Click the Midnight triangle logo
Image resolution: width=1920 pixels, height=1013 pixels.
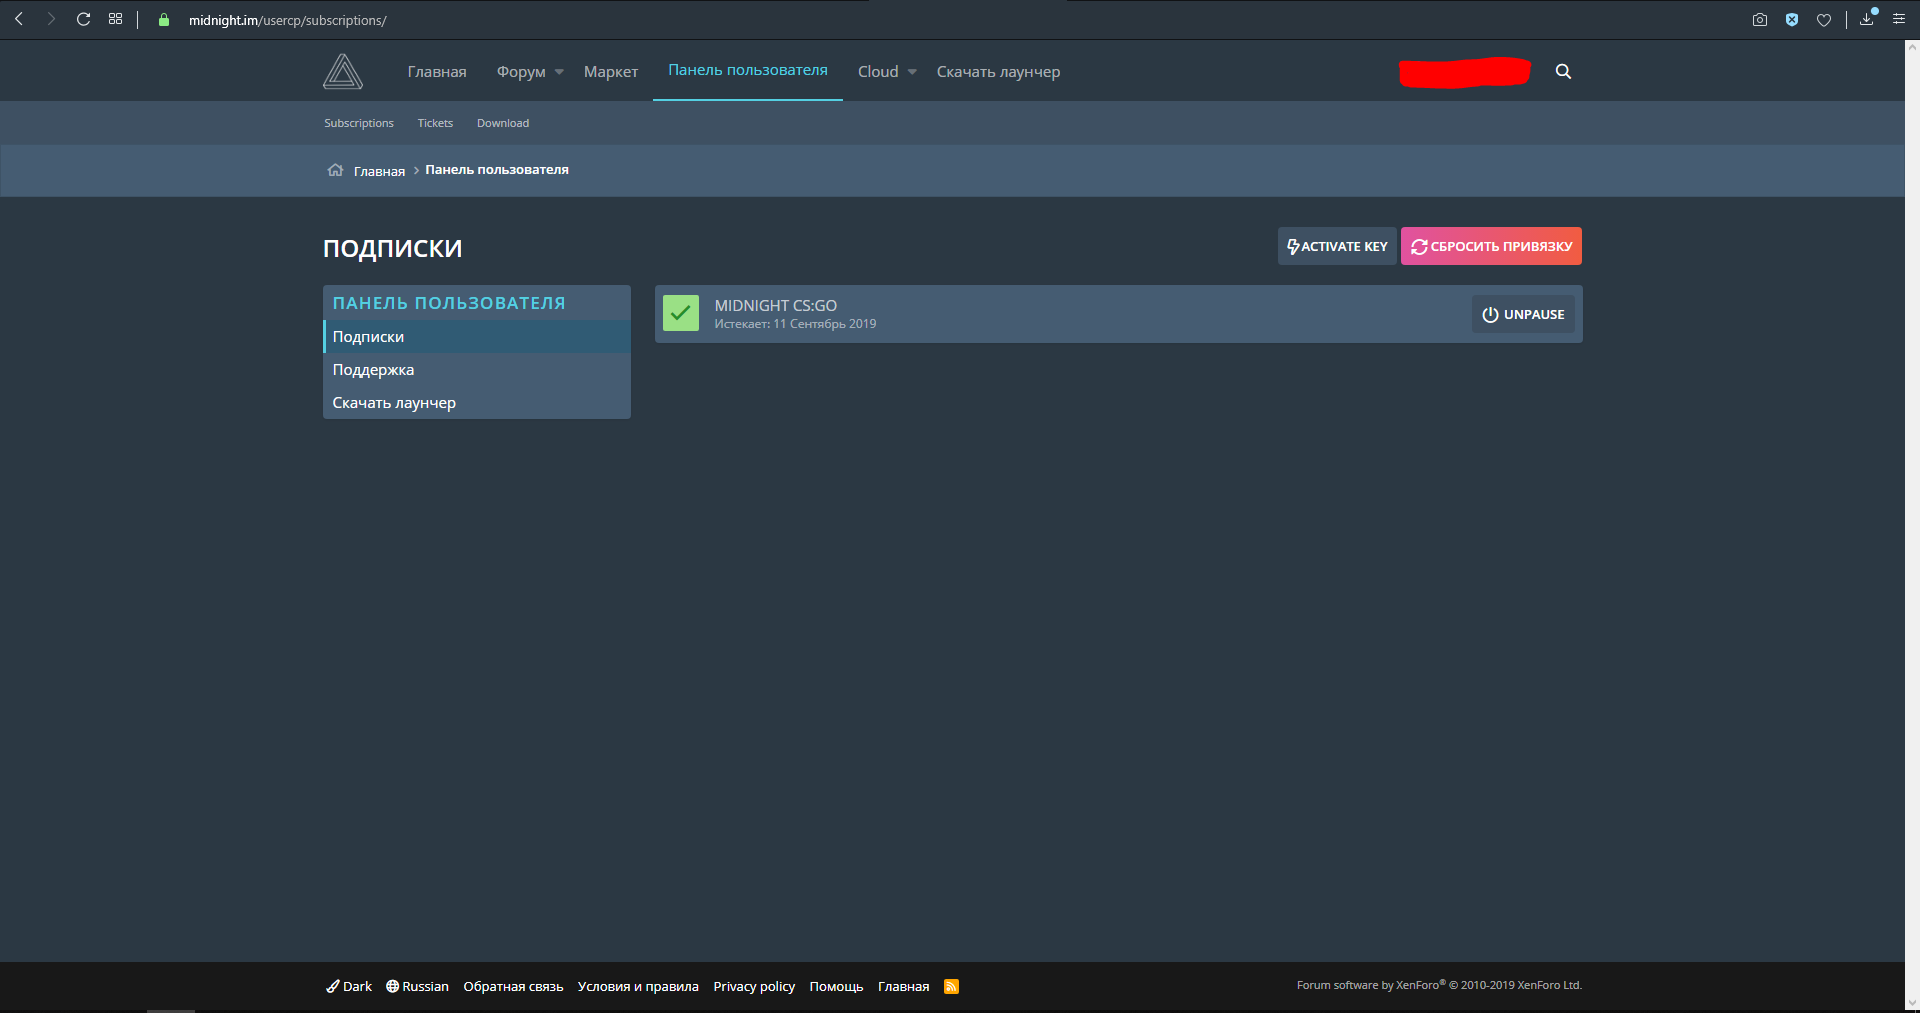[x=343, y=71]
